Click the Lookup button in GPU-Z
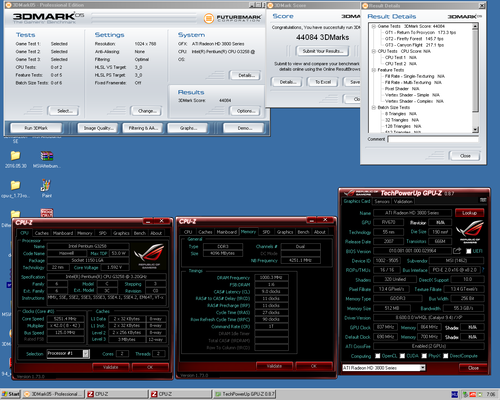 click(469, 213)
